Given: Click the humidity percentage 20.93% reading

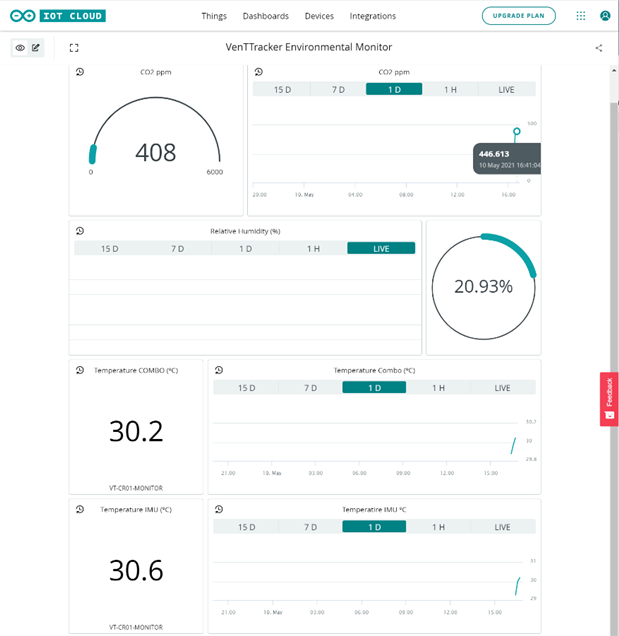Looking at the screenshot, I should click(x=483, y=286).
